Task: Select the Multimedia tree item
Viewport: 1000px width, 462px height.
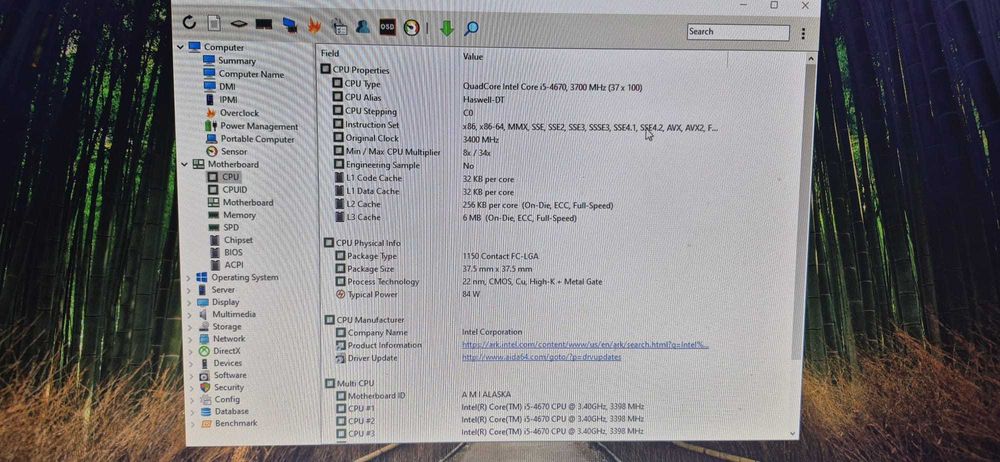Action: [x=234, y=315]
